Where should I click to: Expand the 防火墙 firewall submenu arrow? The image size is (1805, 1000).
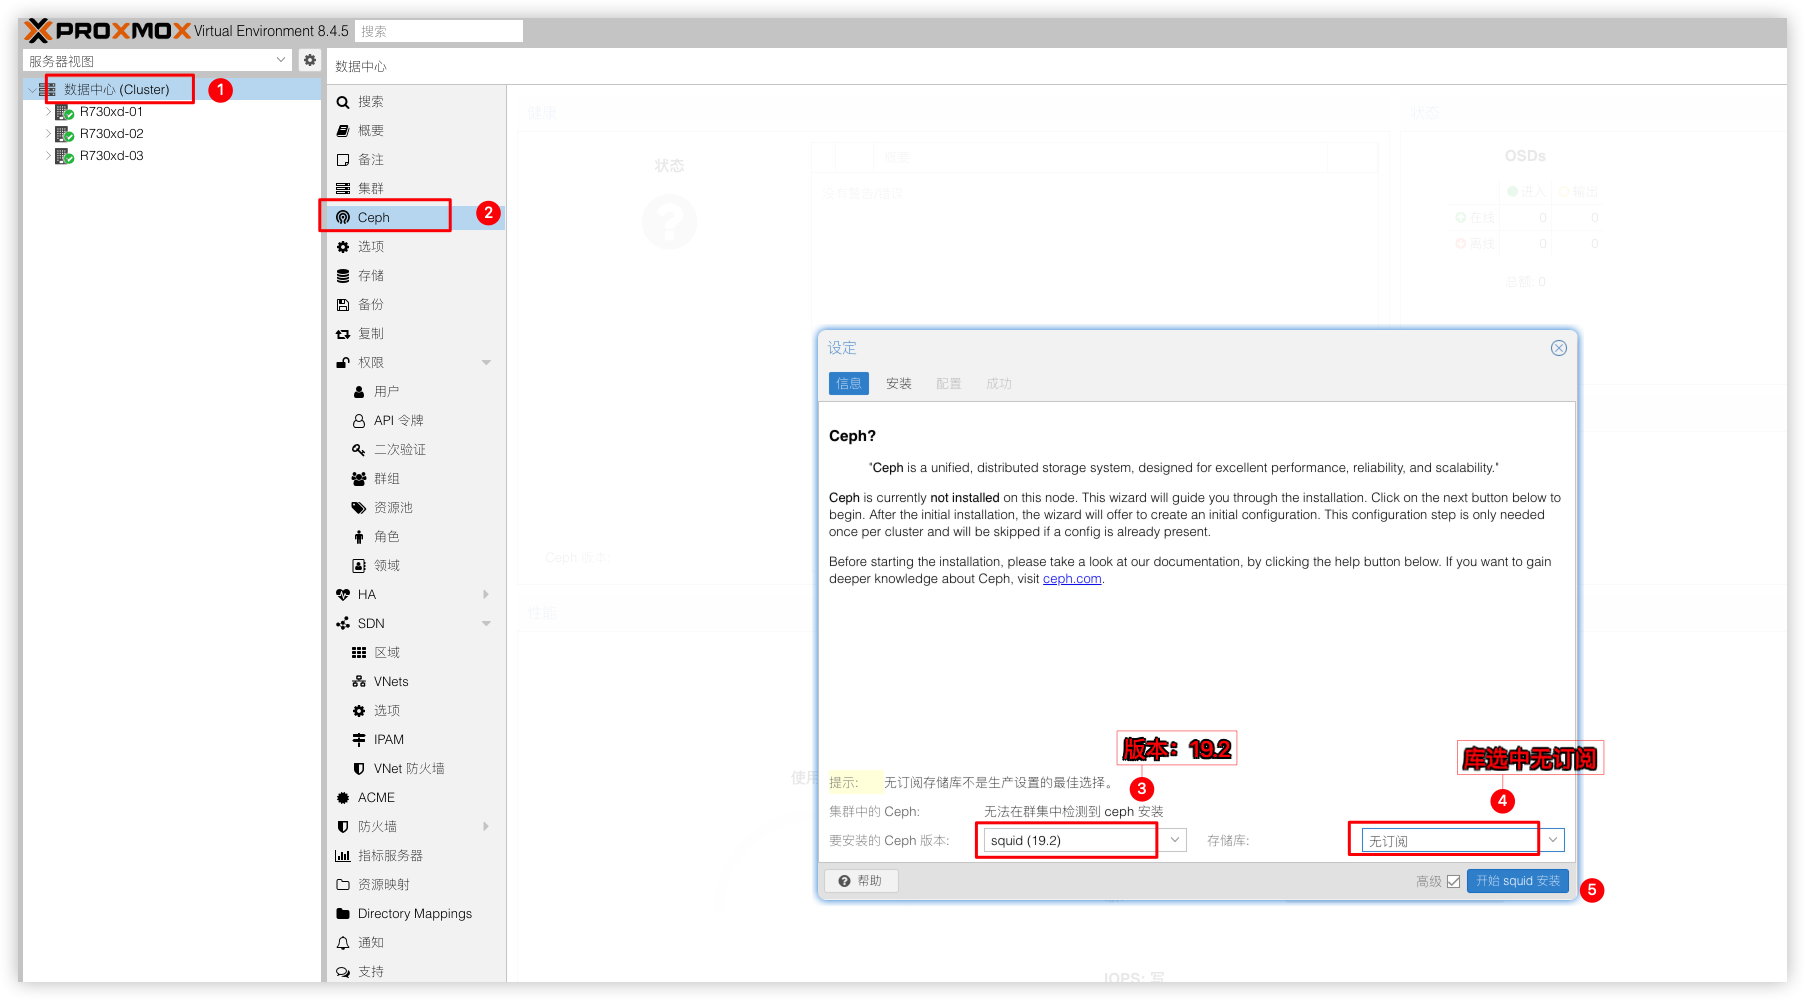click(486, 827)
